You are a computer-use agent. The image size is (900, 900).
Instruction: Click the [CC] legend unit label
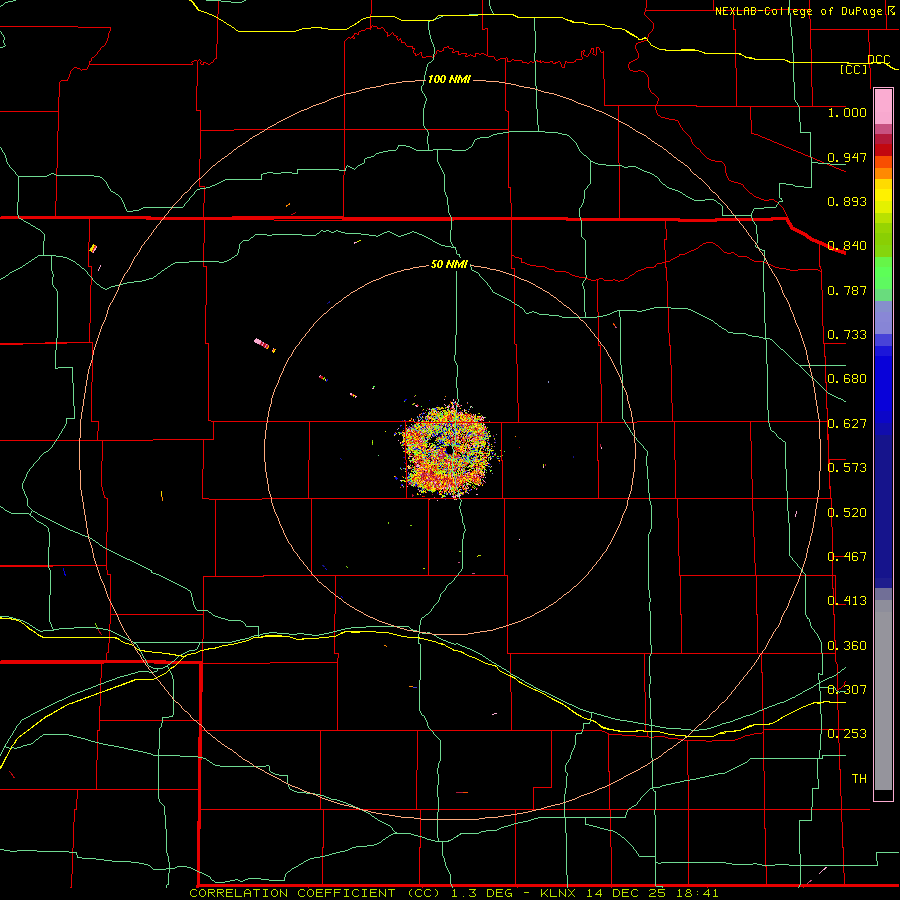[854, 70]
